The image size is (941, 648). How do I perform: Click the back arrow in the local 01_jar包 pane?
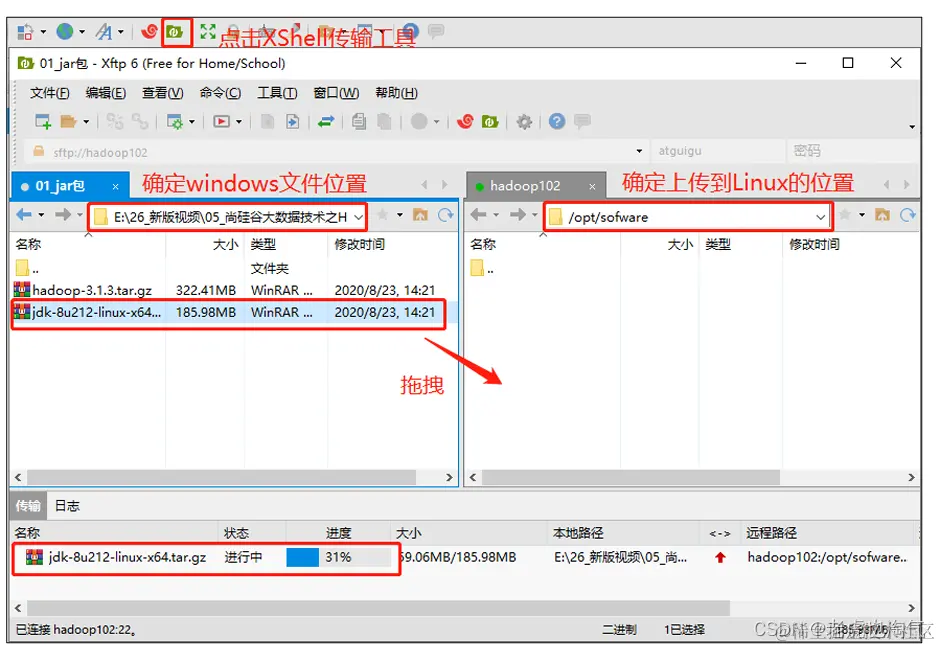pyautogui.click(x=25, y=215)
